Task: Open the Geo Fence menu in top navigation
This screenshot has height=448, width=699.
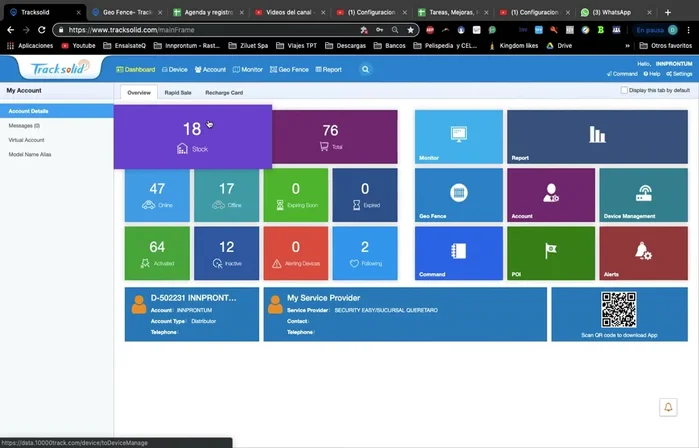Action: point(289,70)
